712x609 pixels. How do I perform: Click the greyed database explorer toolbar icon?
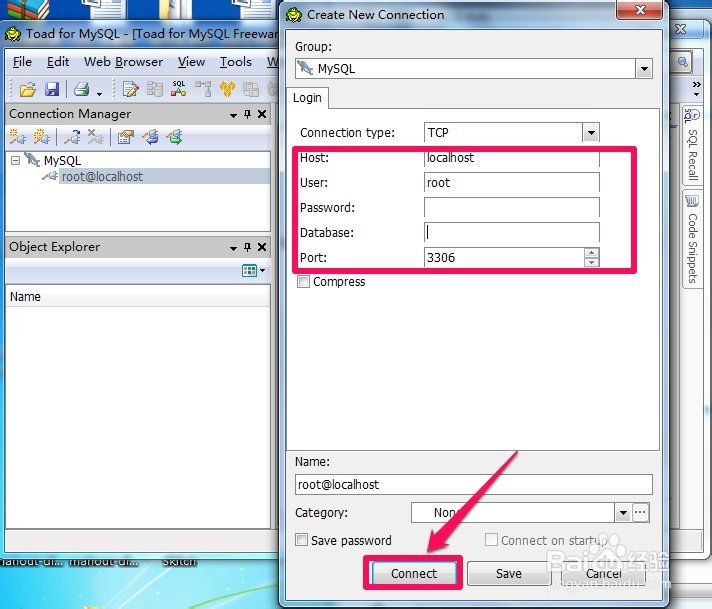click(x=155, y=89)
